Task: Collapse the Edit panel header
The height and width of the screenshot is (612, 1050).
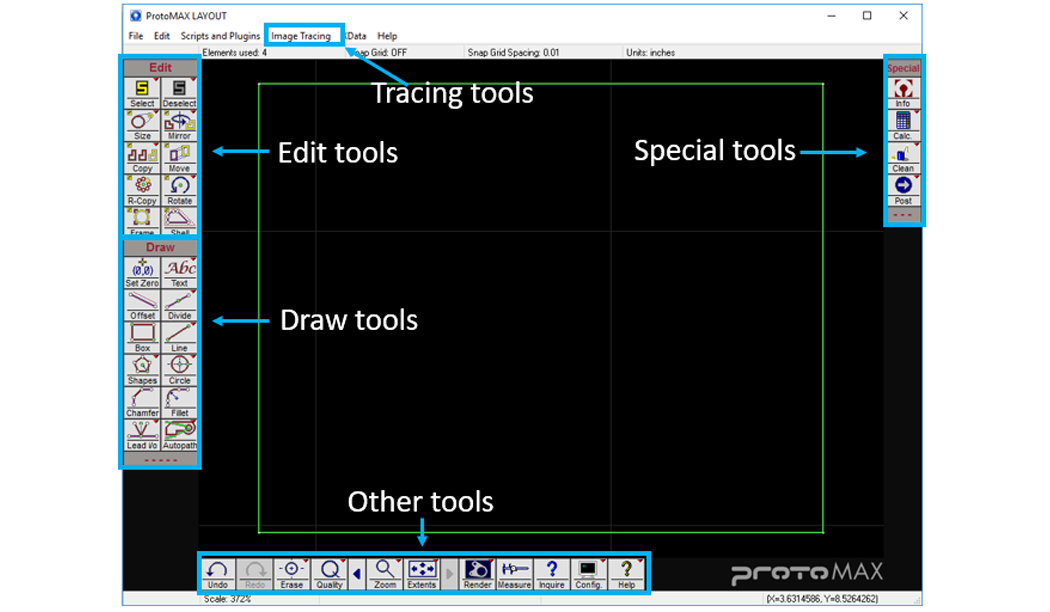Action: pos(160,68)
